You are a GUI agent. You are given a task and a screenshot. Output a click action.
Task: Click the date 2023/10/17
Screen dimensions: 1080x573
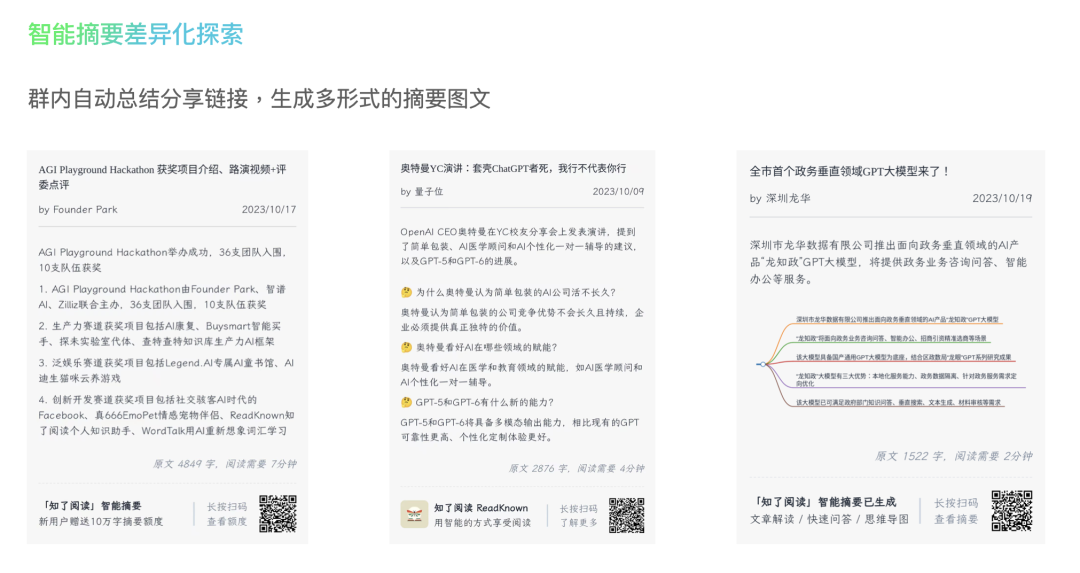click(x=269, y=209)
